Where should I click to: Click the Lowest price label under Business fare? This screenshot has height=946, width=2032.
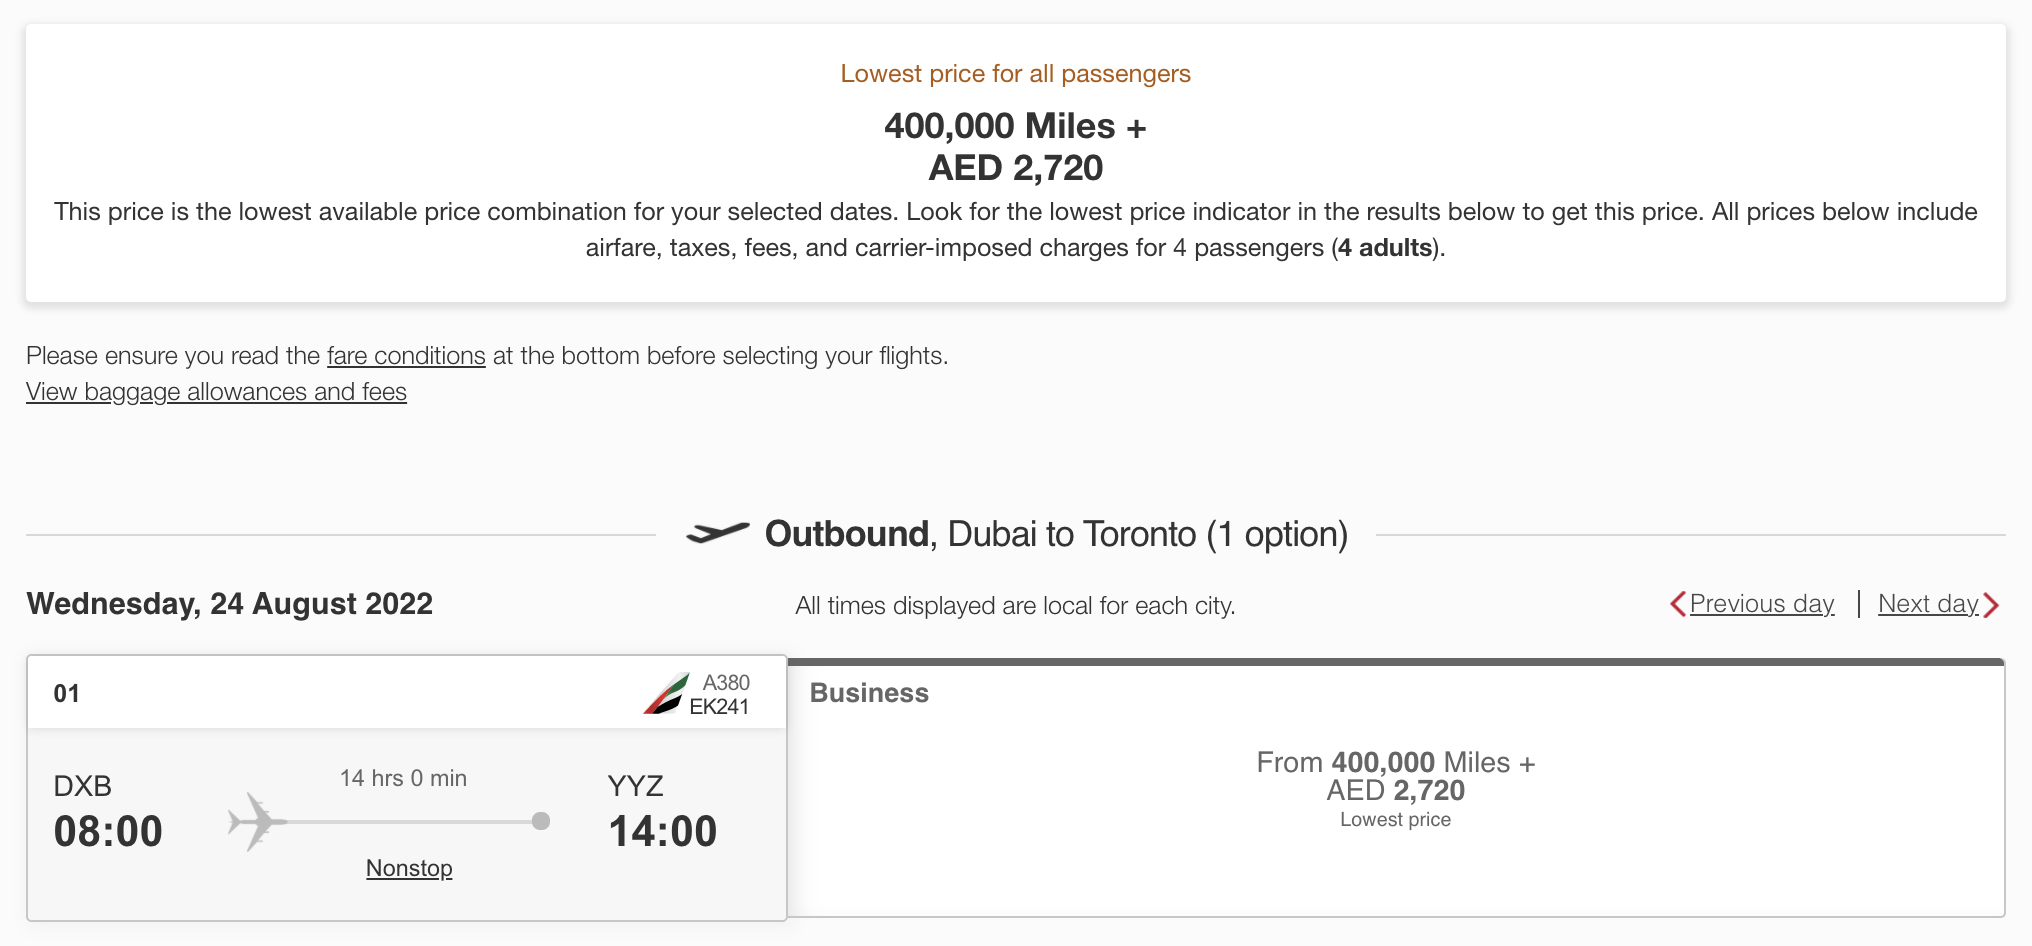click(1395, 820)
